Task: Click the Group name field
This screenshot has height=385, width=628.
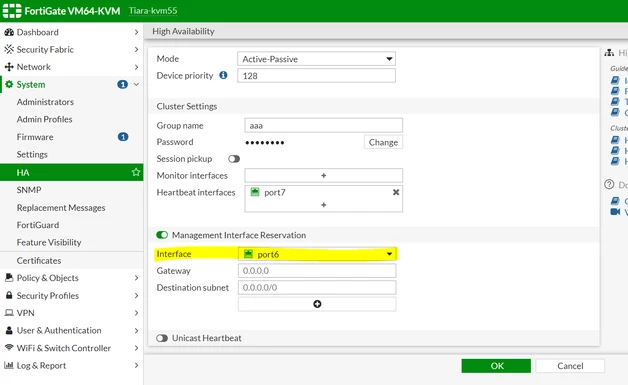Action: pos(324,125)
